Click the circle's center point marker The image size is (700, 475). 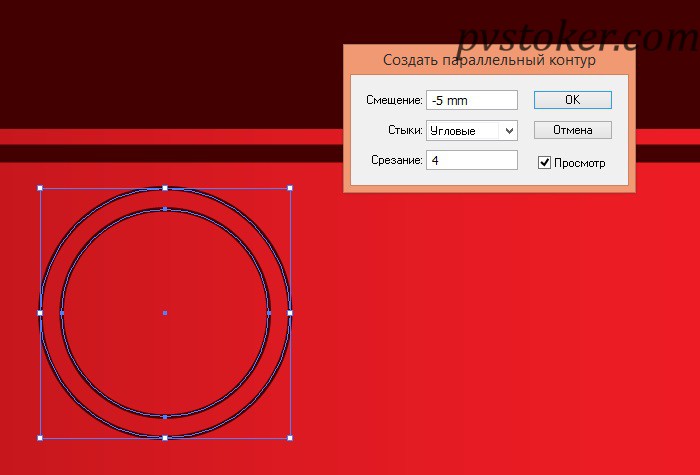point(165,313)
